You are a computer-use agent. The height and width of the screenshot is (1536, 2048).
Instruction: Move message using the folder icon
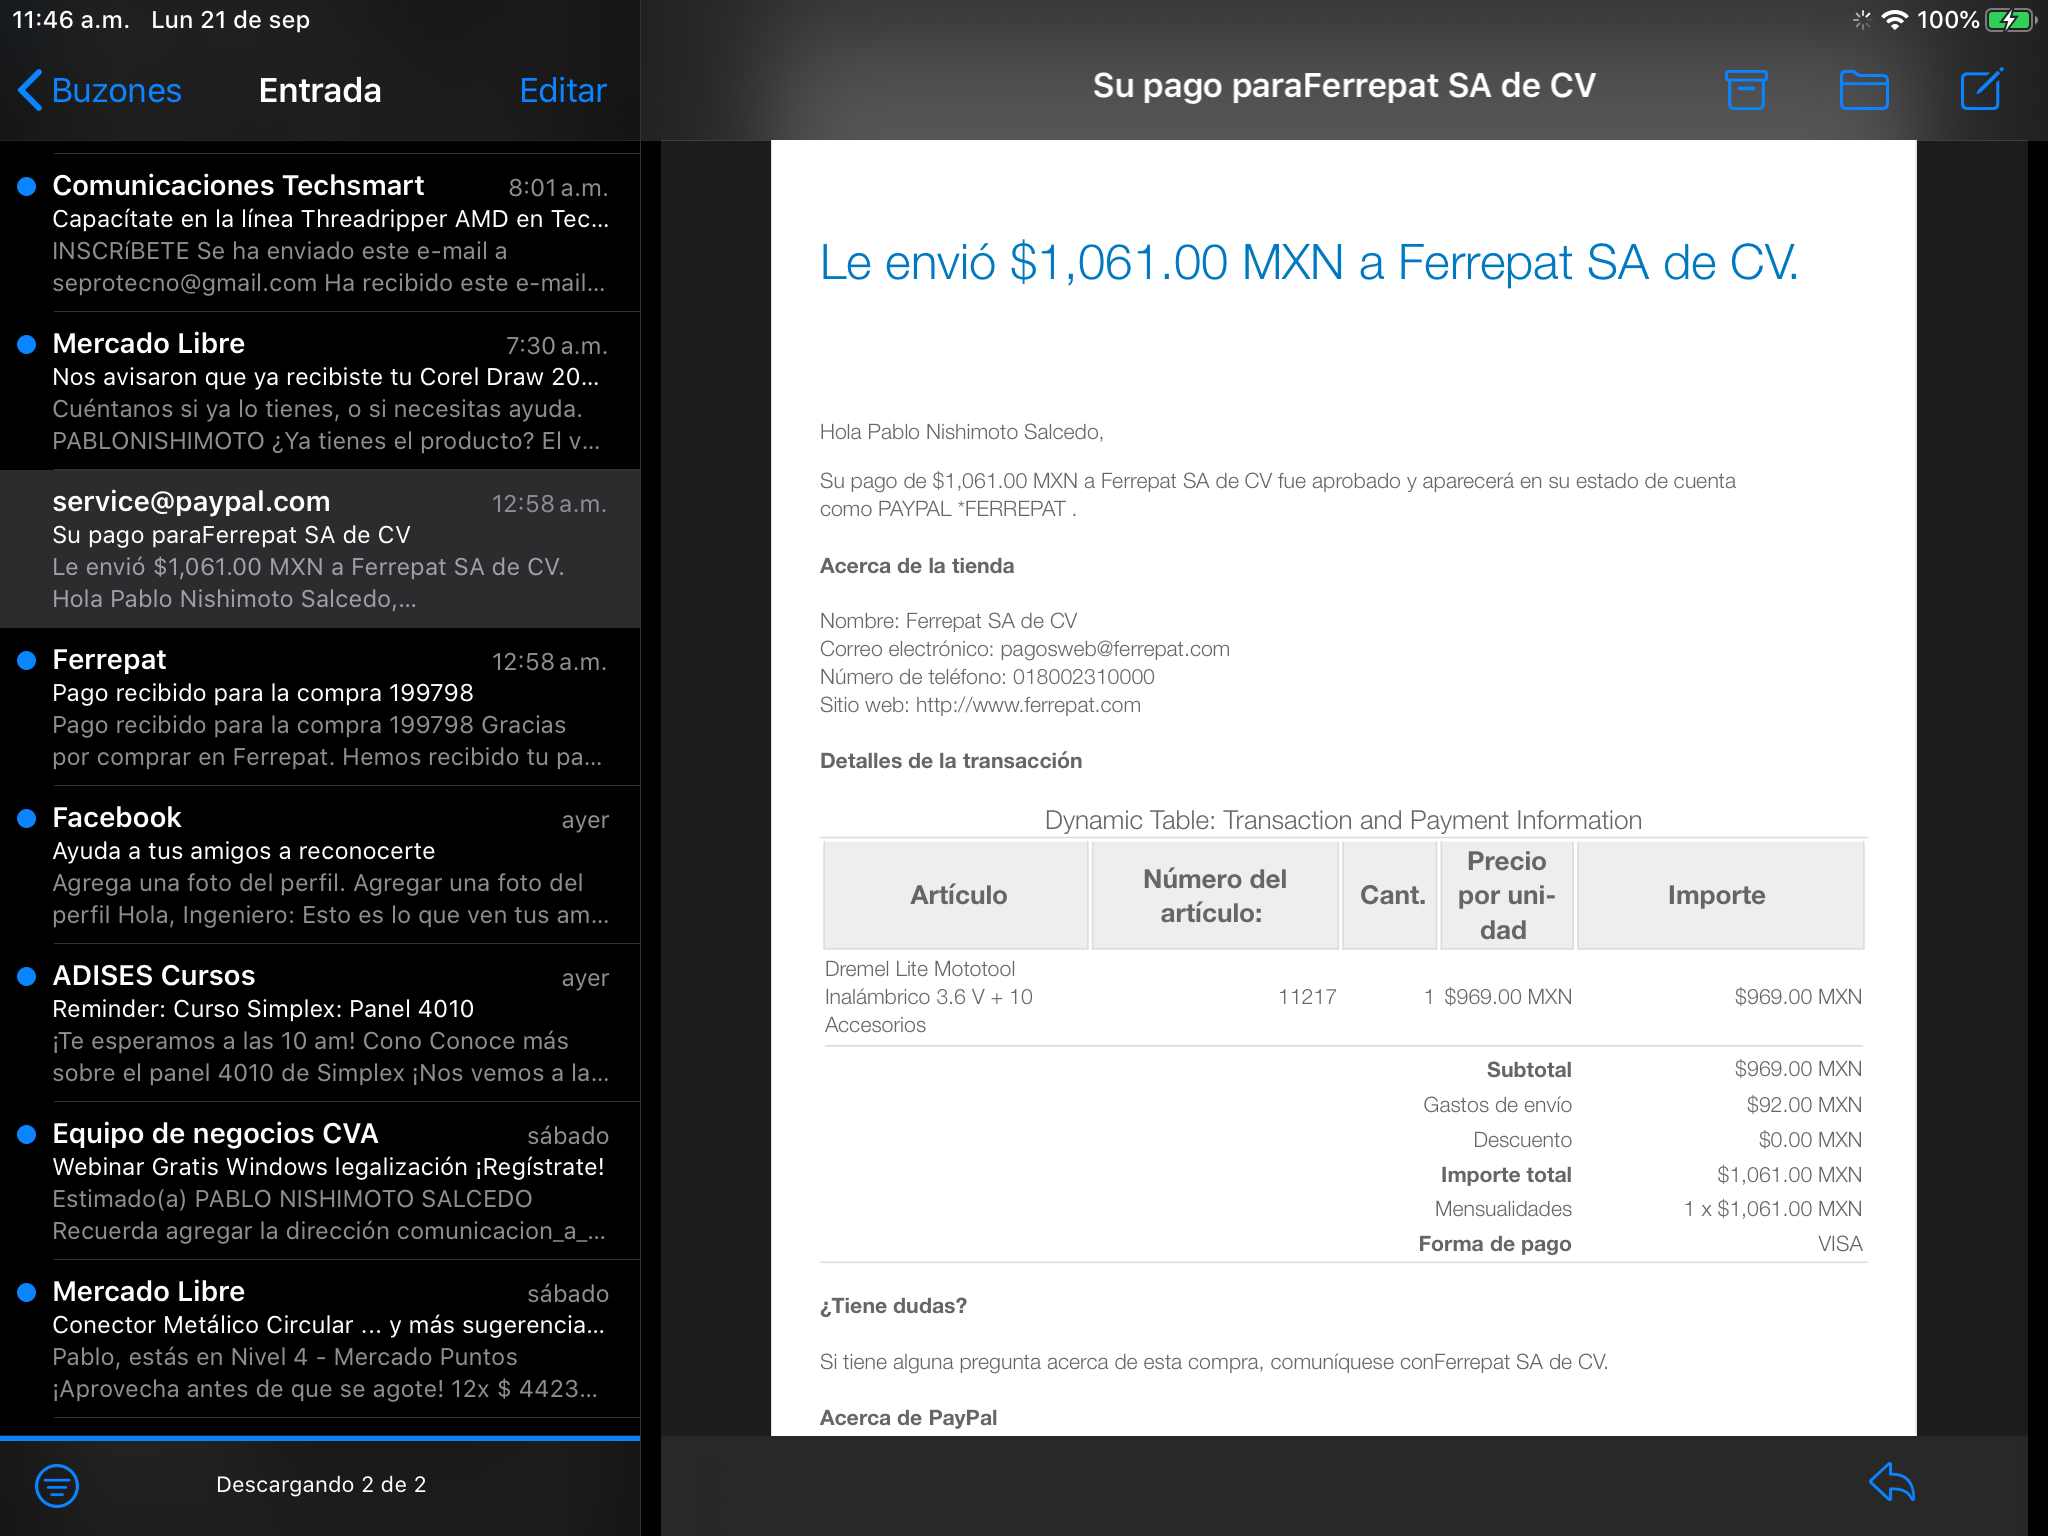pos(1864,89)
